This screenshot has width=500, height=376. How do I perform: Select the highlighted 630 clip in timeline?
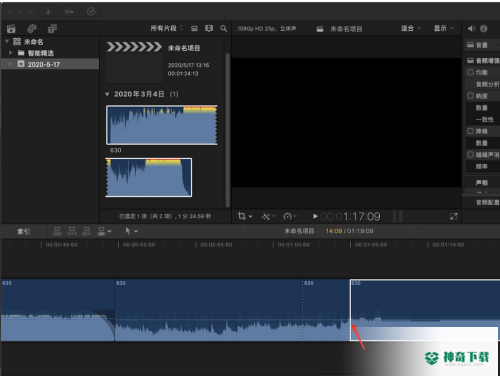click(425, 310)
